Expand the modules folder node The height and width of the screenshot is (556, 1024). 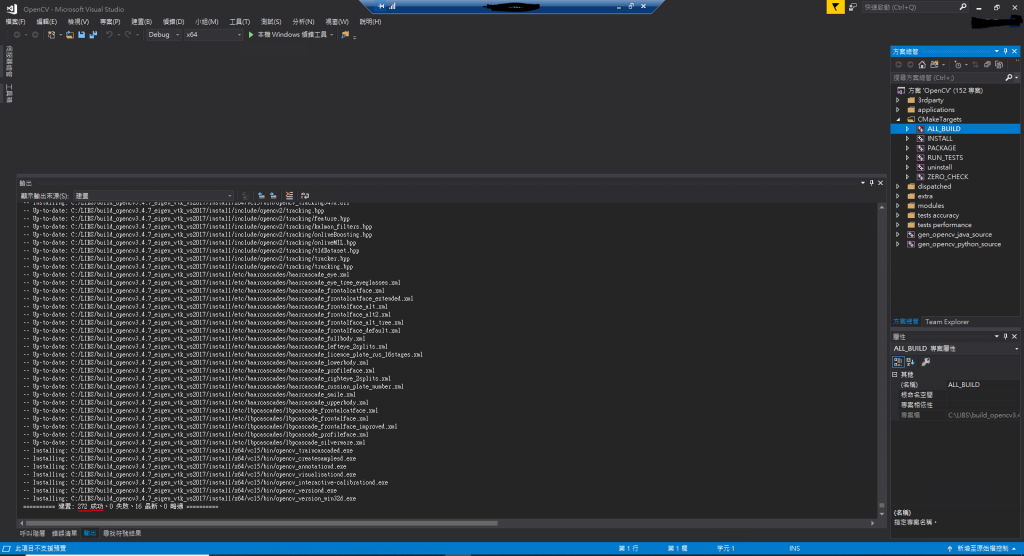(898, 206)
